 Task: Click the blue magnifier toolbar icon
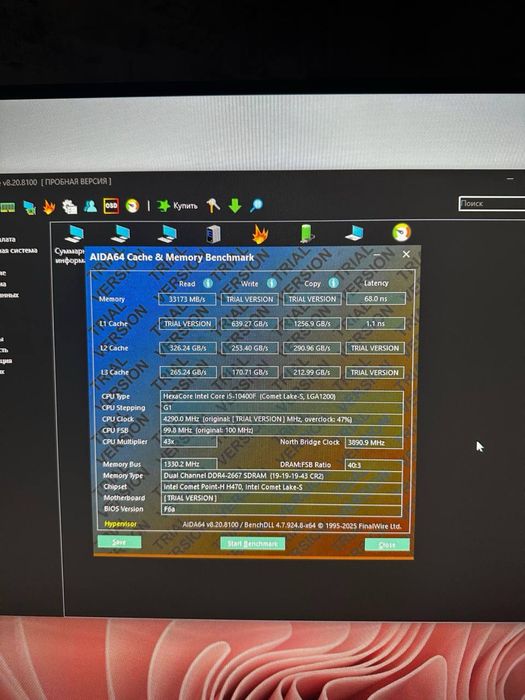coord(256,205)
